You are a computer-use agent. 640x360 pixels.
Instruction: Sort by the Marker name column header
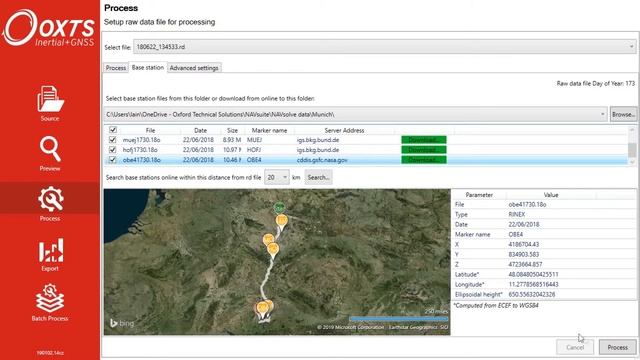pyautogui.click(x=269, y=130)
